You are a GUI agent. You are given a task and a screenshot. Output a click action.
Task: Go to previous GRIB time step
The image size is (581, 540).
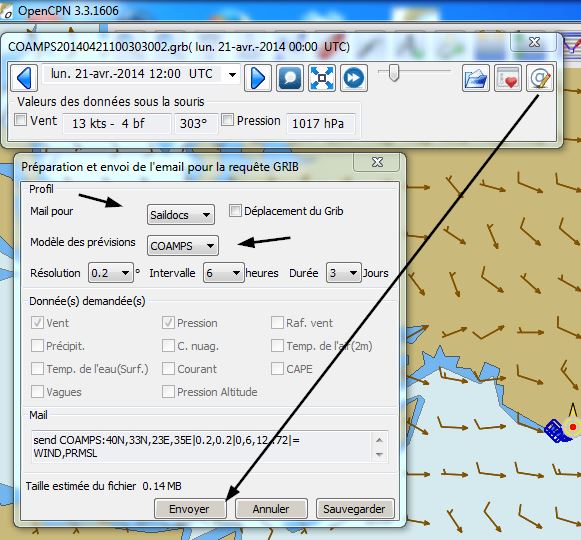24,78
